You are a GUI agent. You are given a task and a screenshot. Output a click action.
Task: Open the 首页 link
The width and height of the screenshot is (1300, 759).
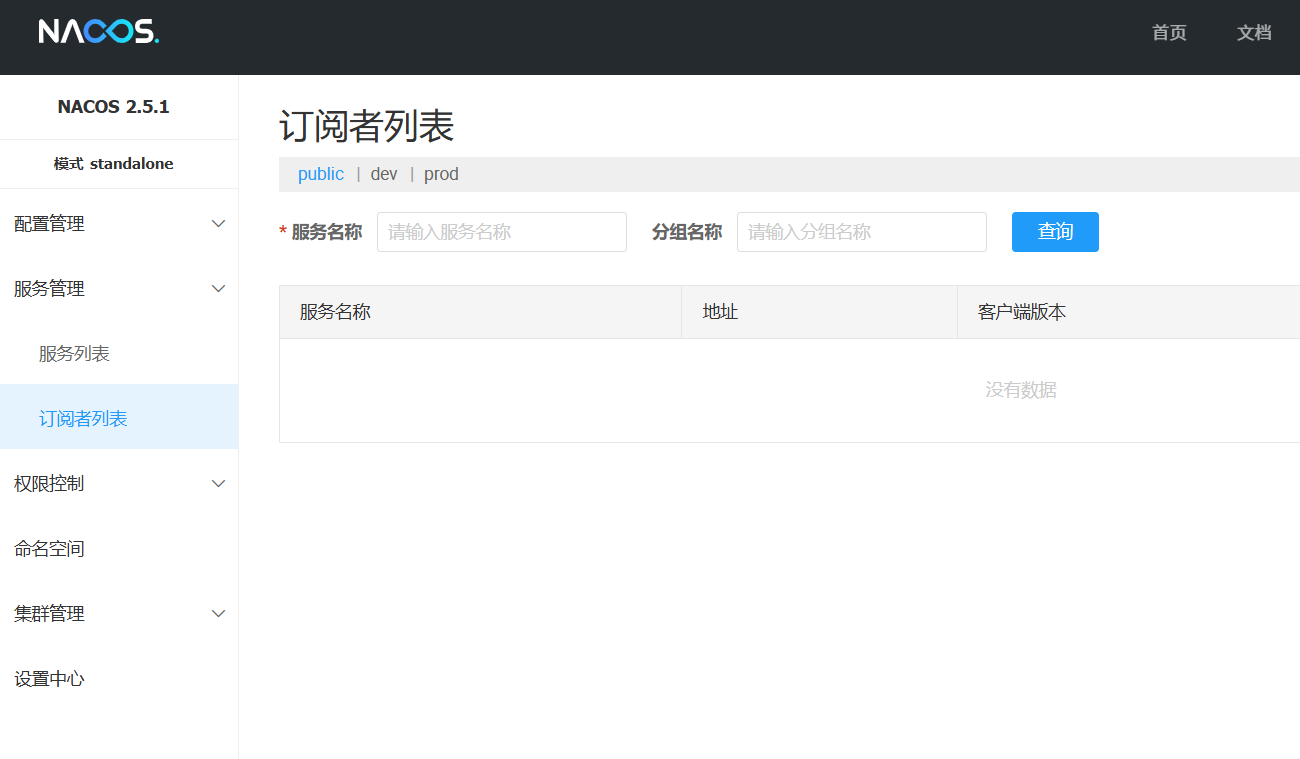[x=1168, y=33]
